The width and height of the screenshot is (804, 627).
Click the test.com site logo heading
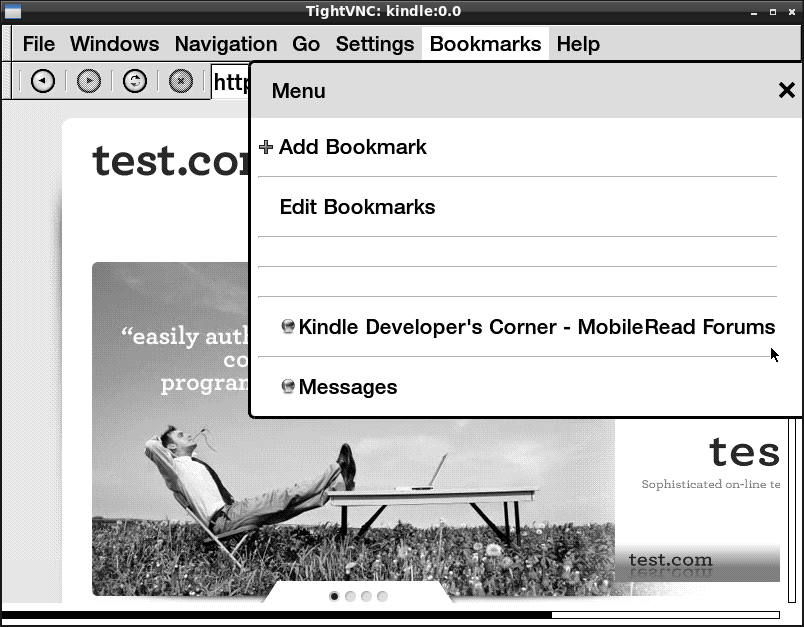[172, 161]
